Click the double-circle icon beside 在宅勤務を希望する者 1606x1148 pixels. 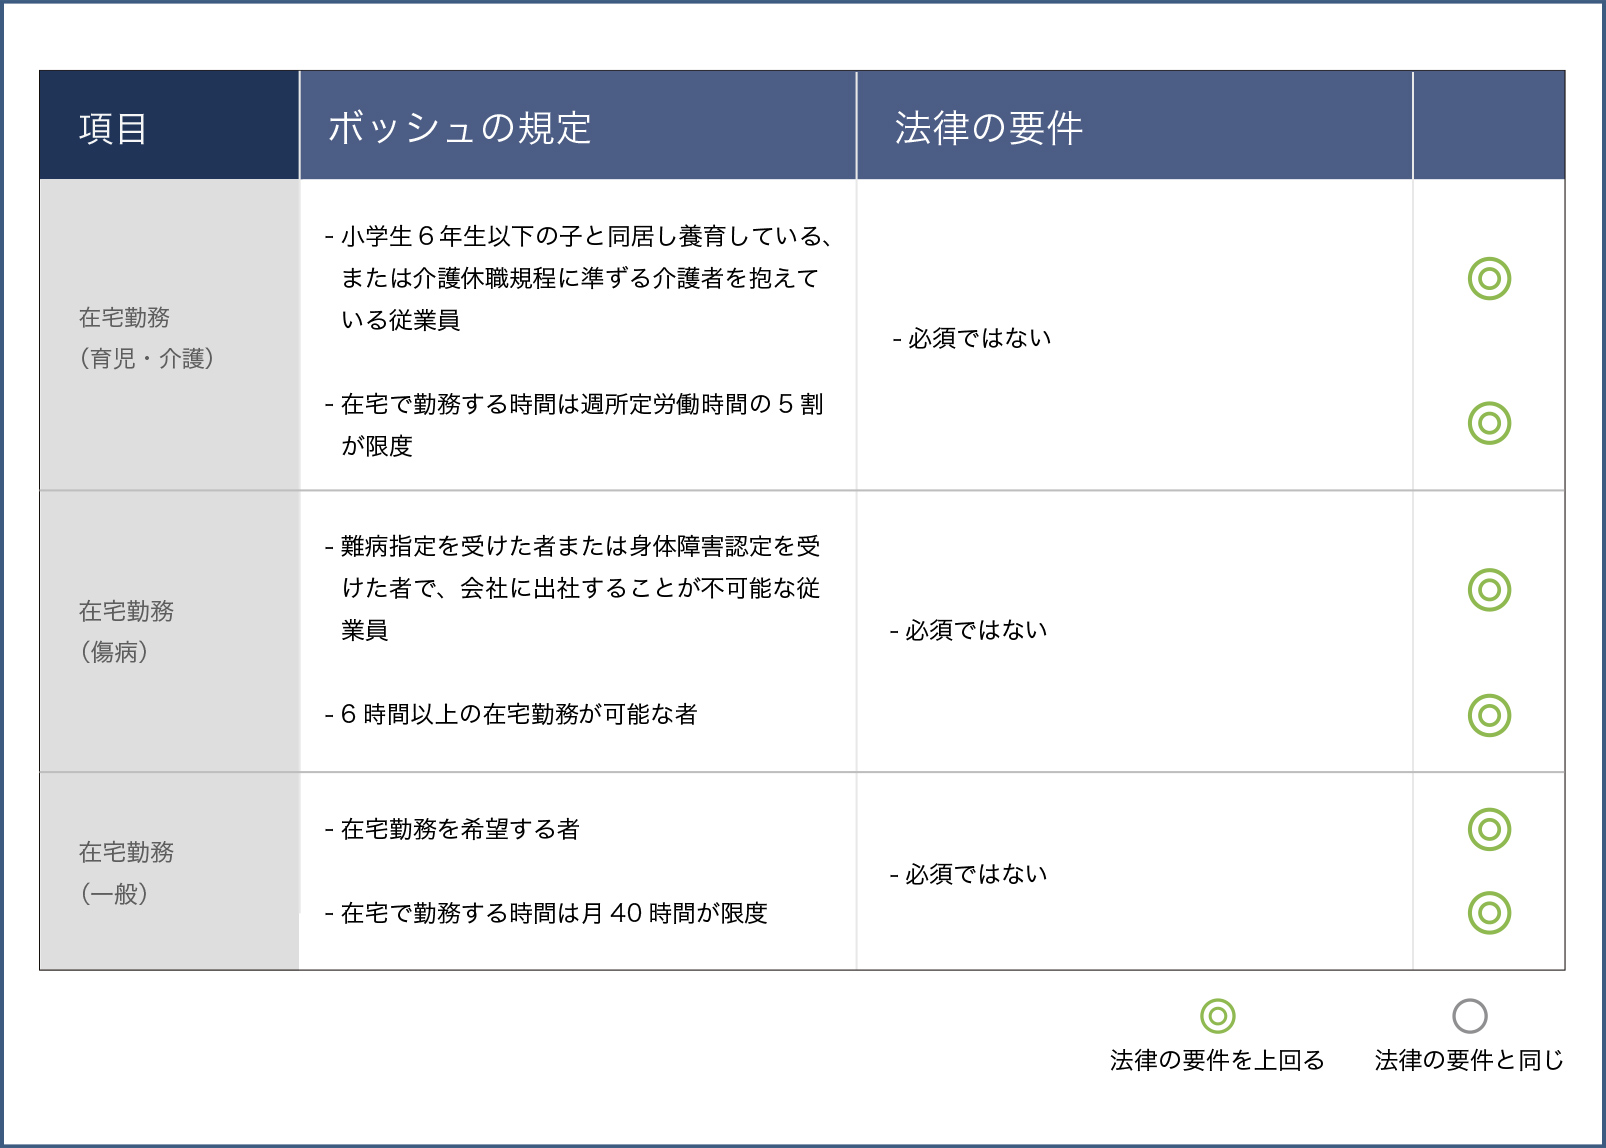click(1489, 829)
